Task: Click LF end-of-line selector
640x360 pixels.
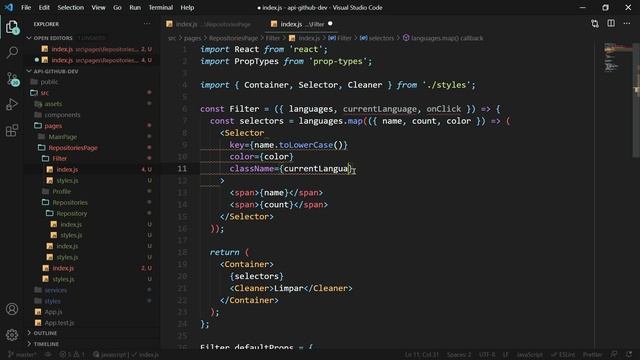Action: pyautogui.click(x=505, y=354)
